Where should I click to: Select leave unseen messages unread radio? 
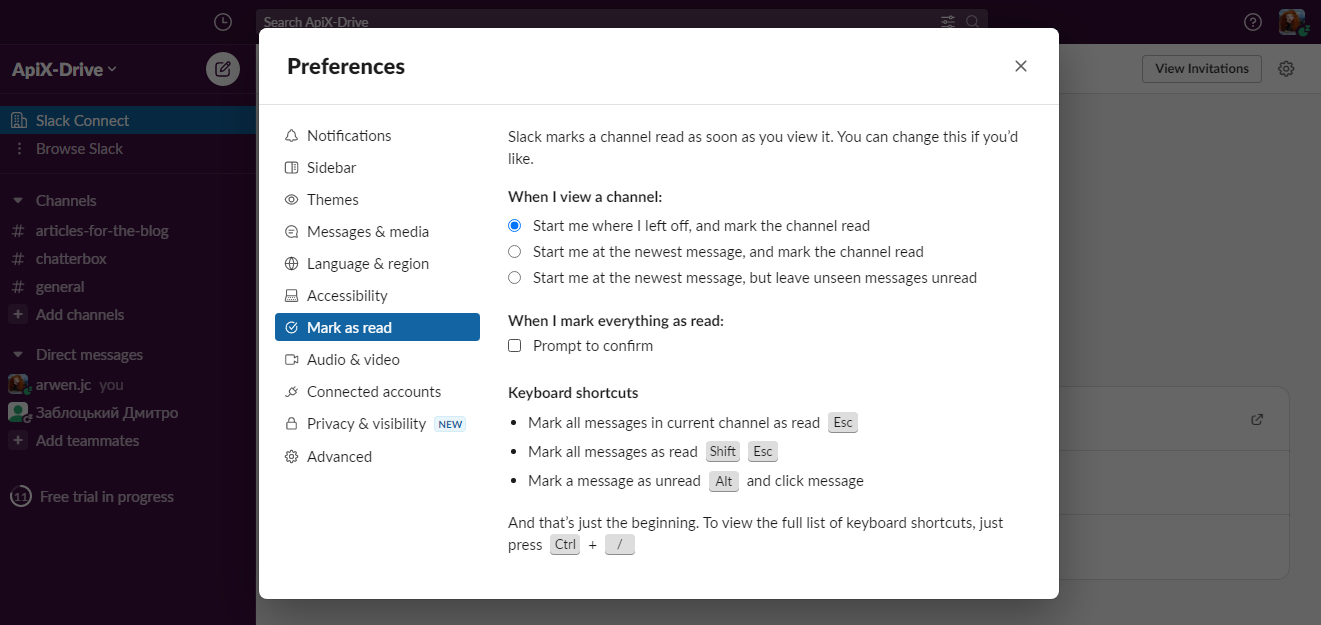tap(515, 277)
